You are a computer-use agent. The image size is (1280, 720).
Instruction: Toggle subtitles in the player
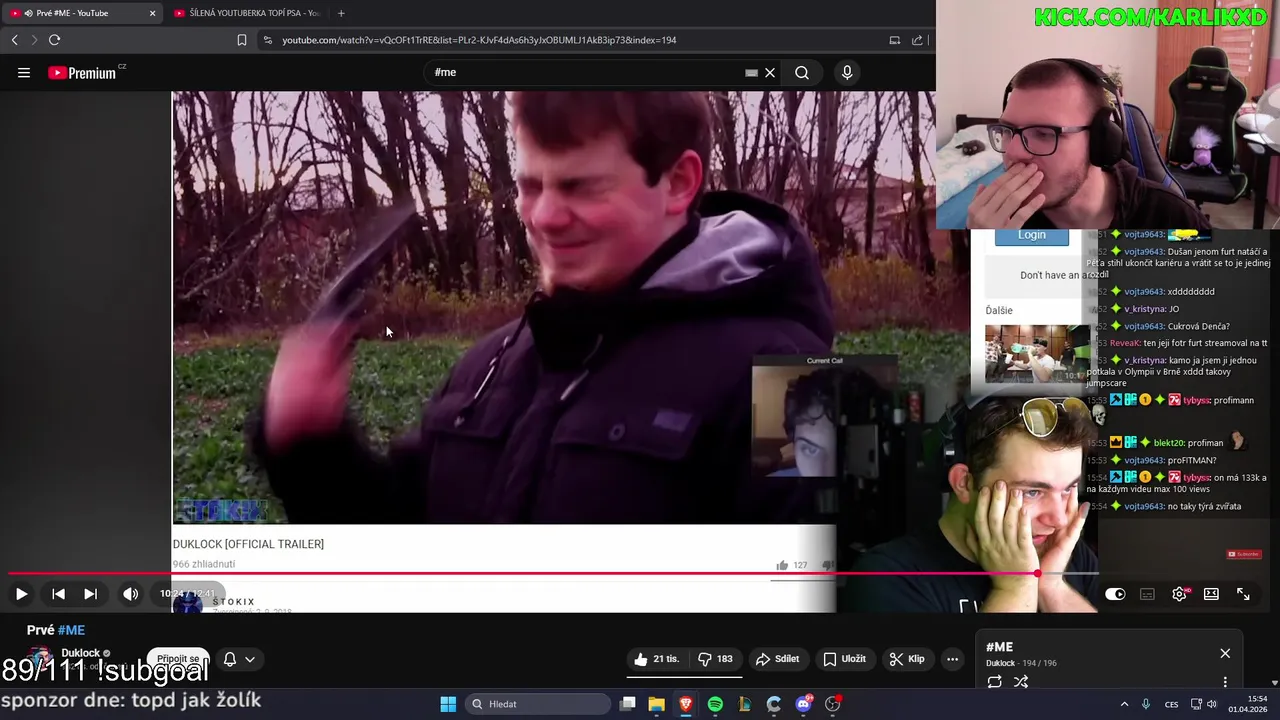click(1147, 594)
